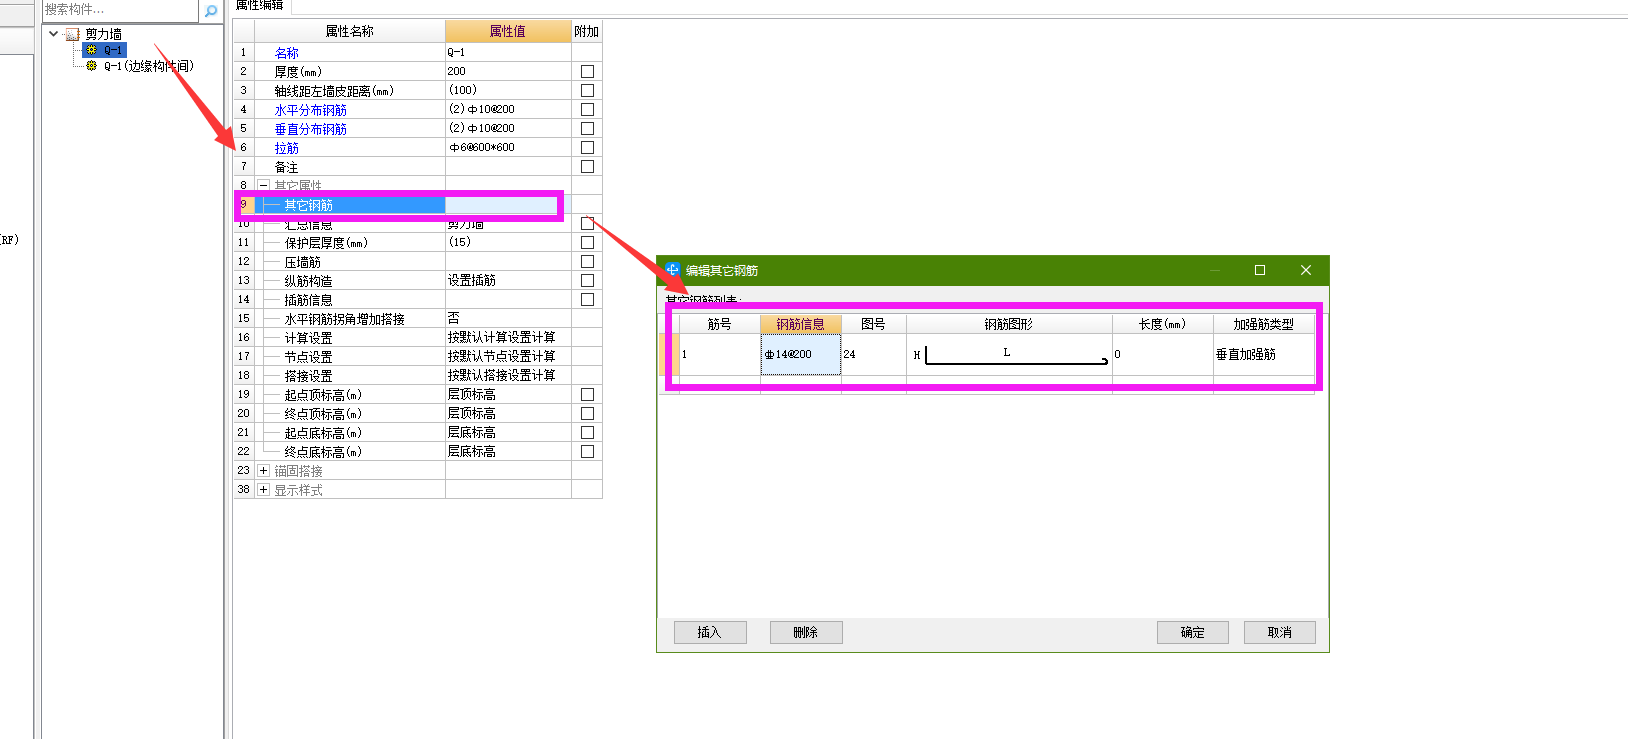Click the 编辑其它钢筋 dialog title icon
The image size is (1628, 739).
(673, 270)
